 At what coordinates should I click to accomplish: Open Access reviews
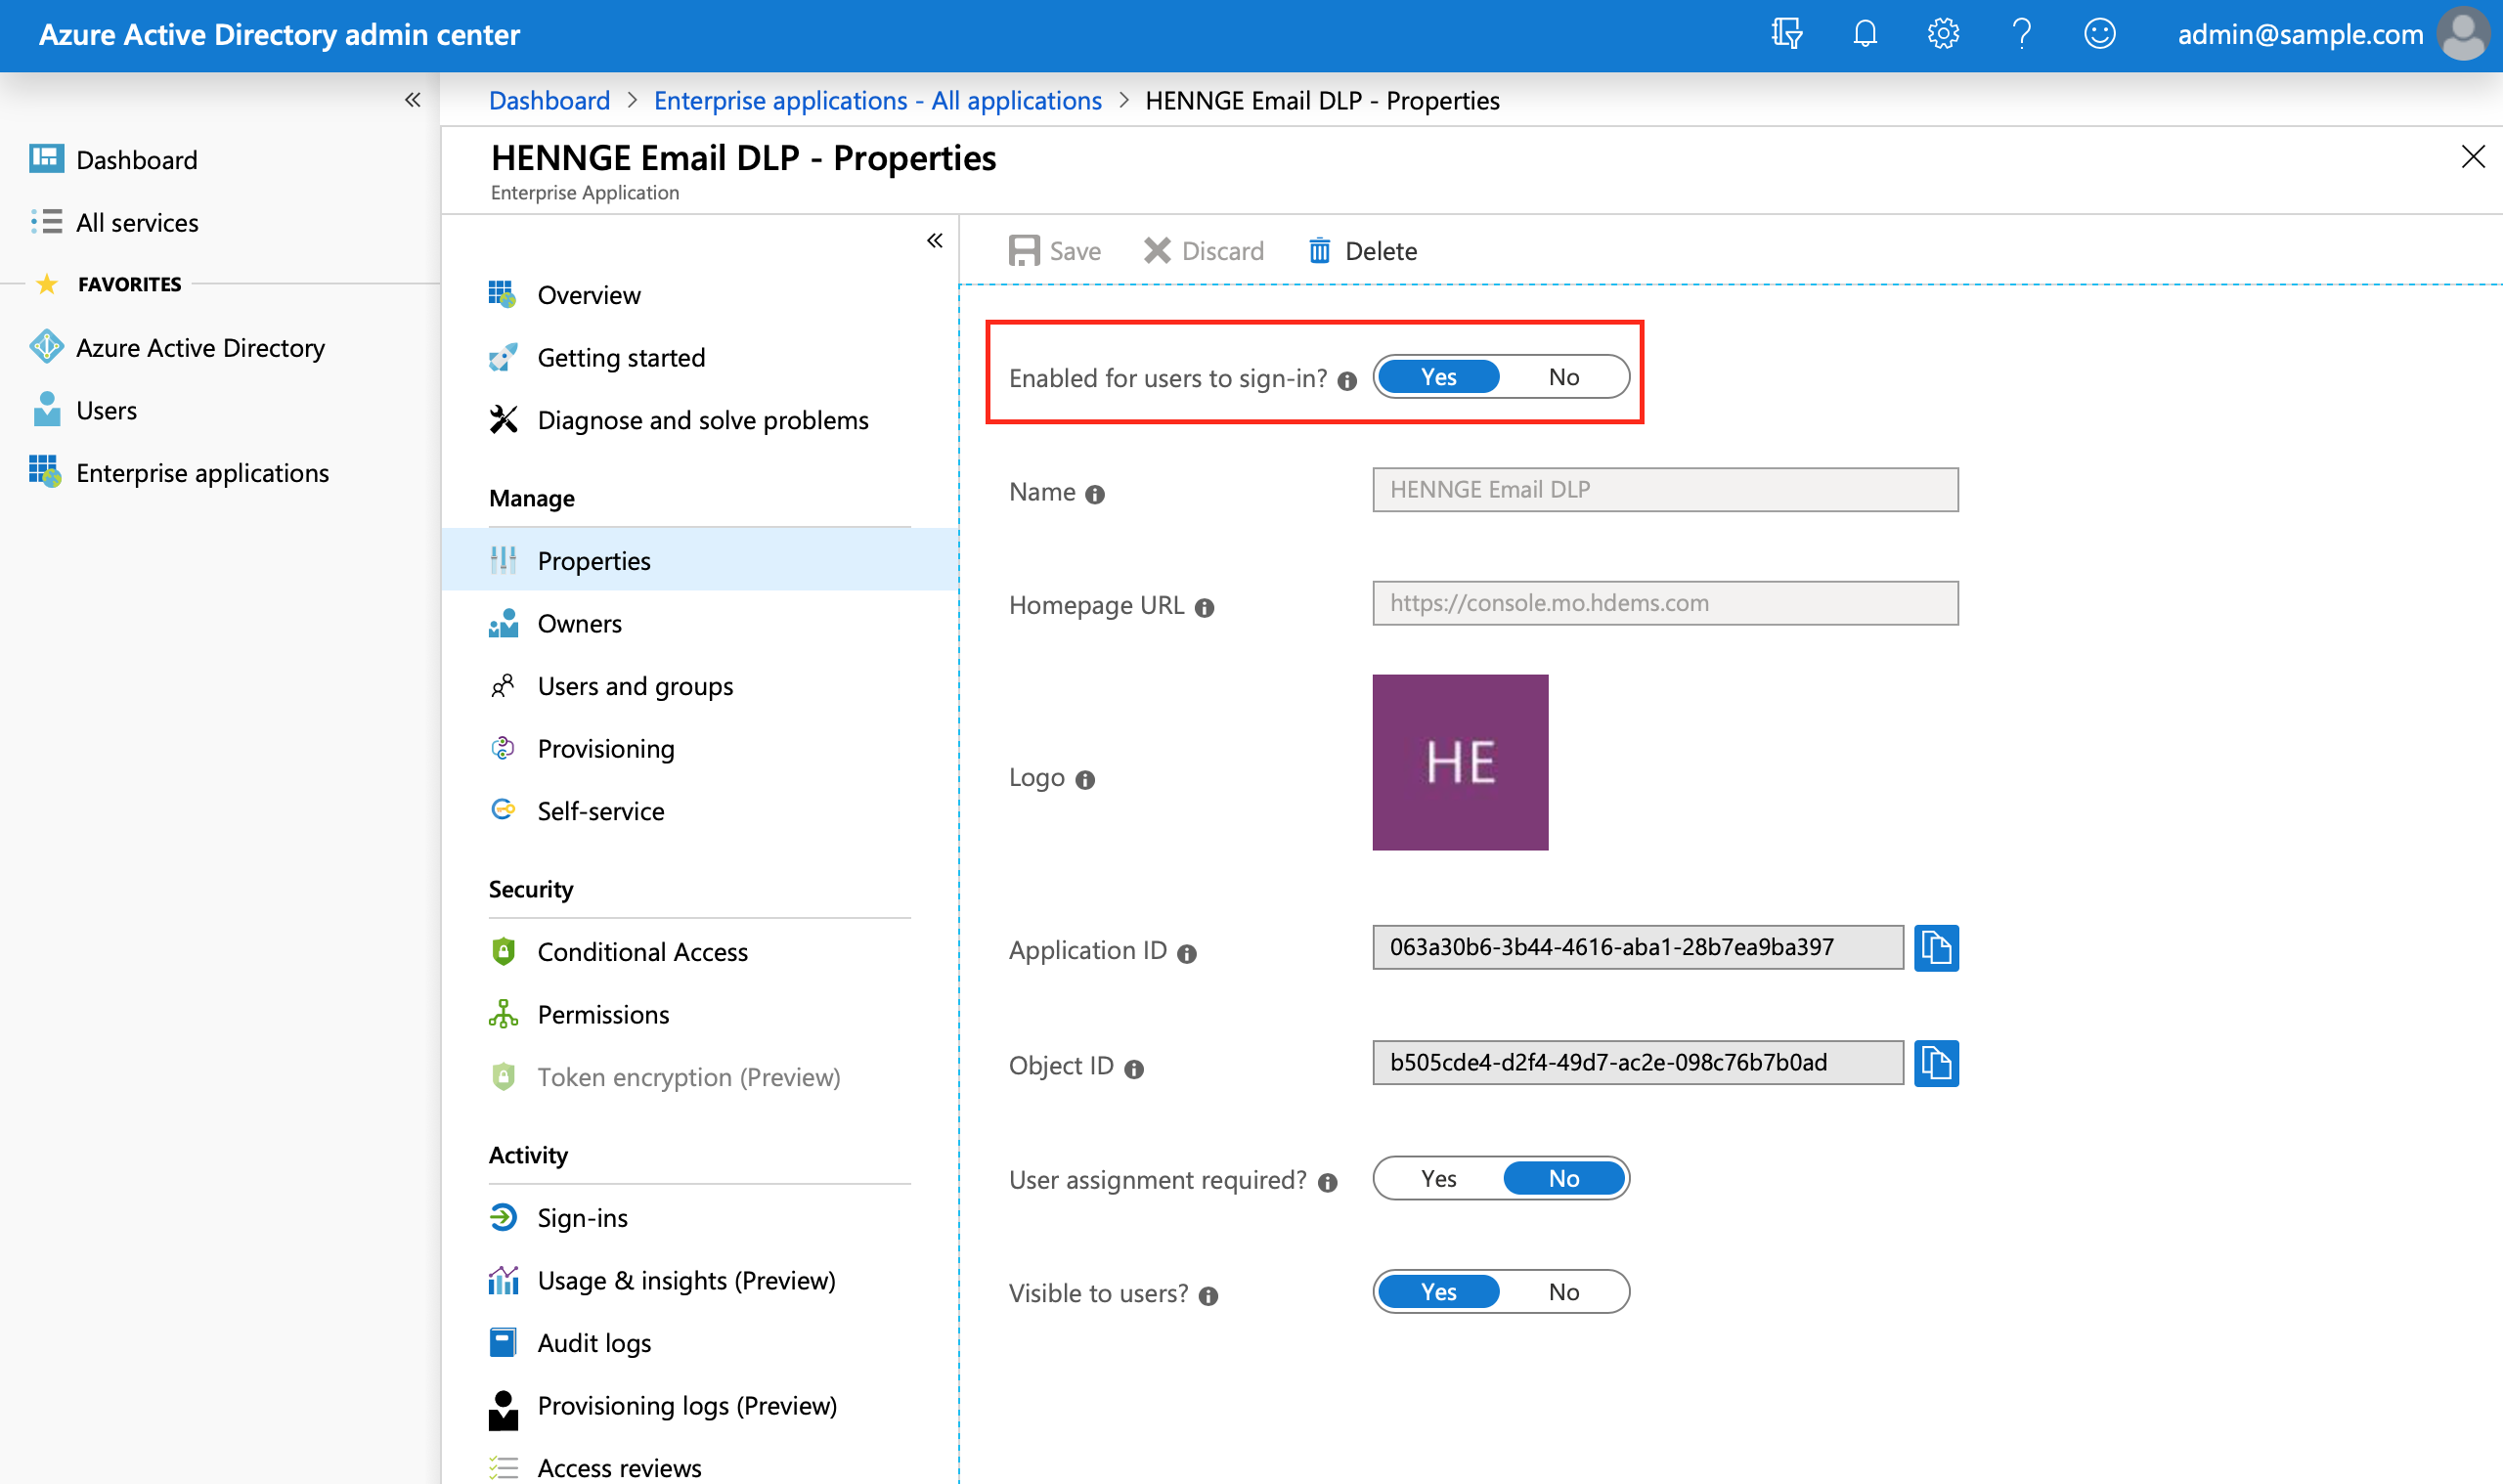[x=700, y=1467]
